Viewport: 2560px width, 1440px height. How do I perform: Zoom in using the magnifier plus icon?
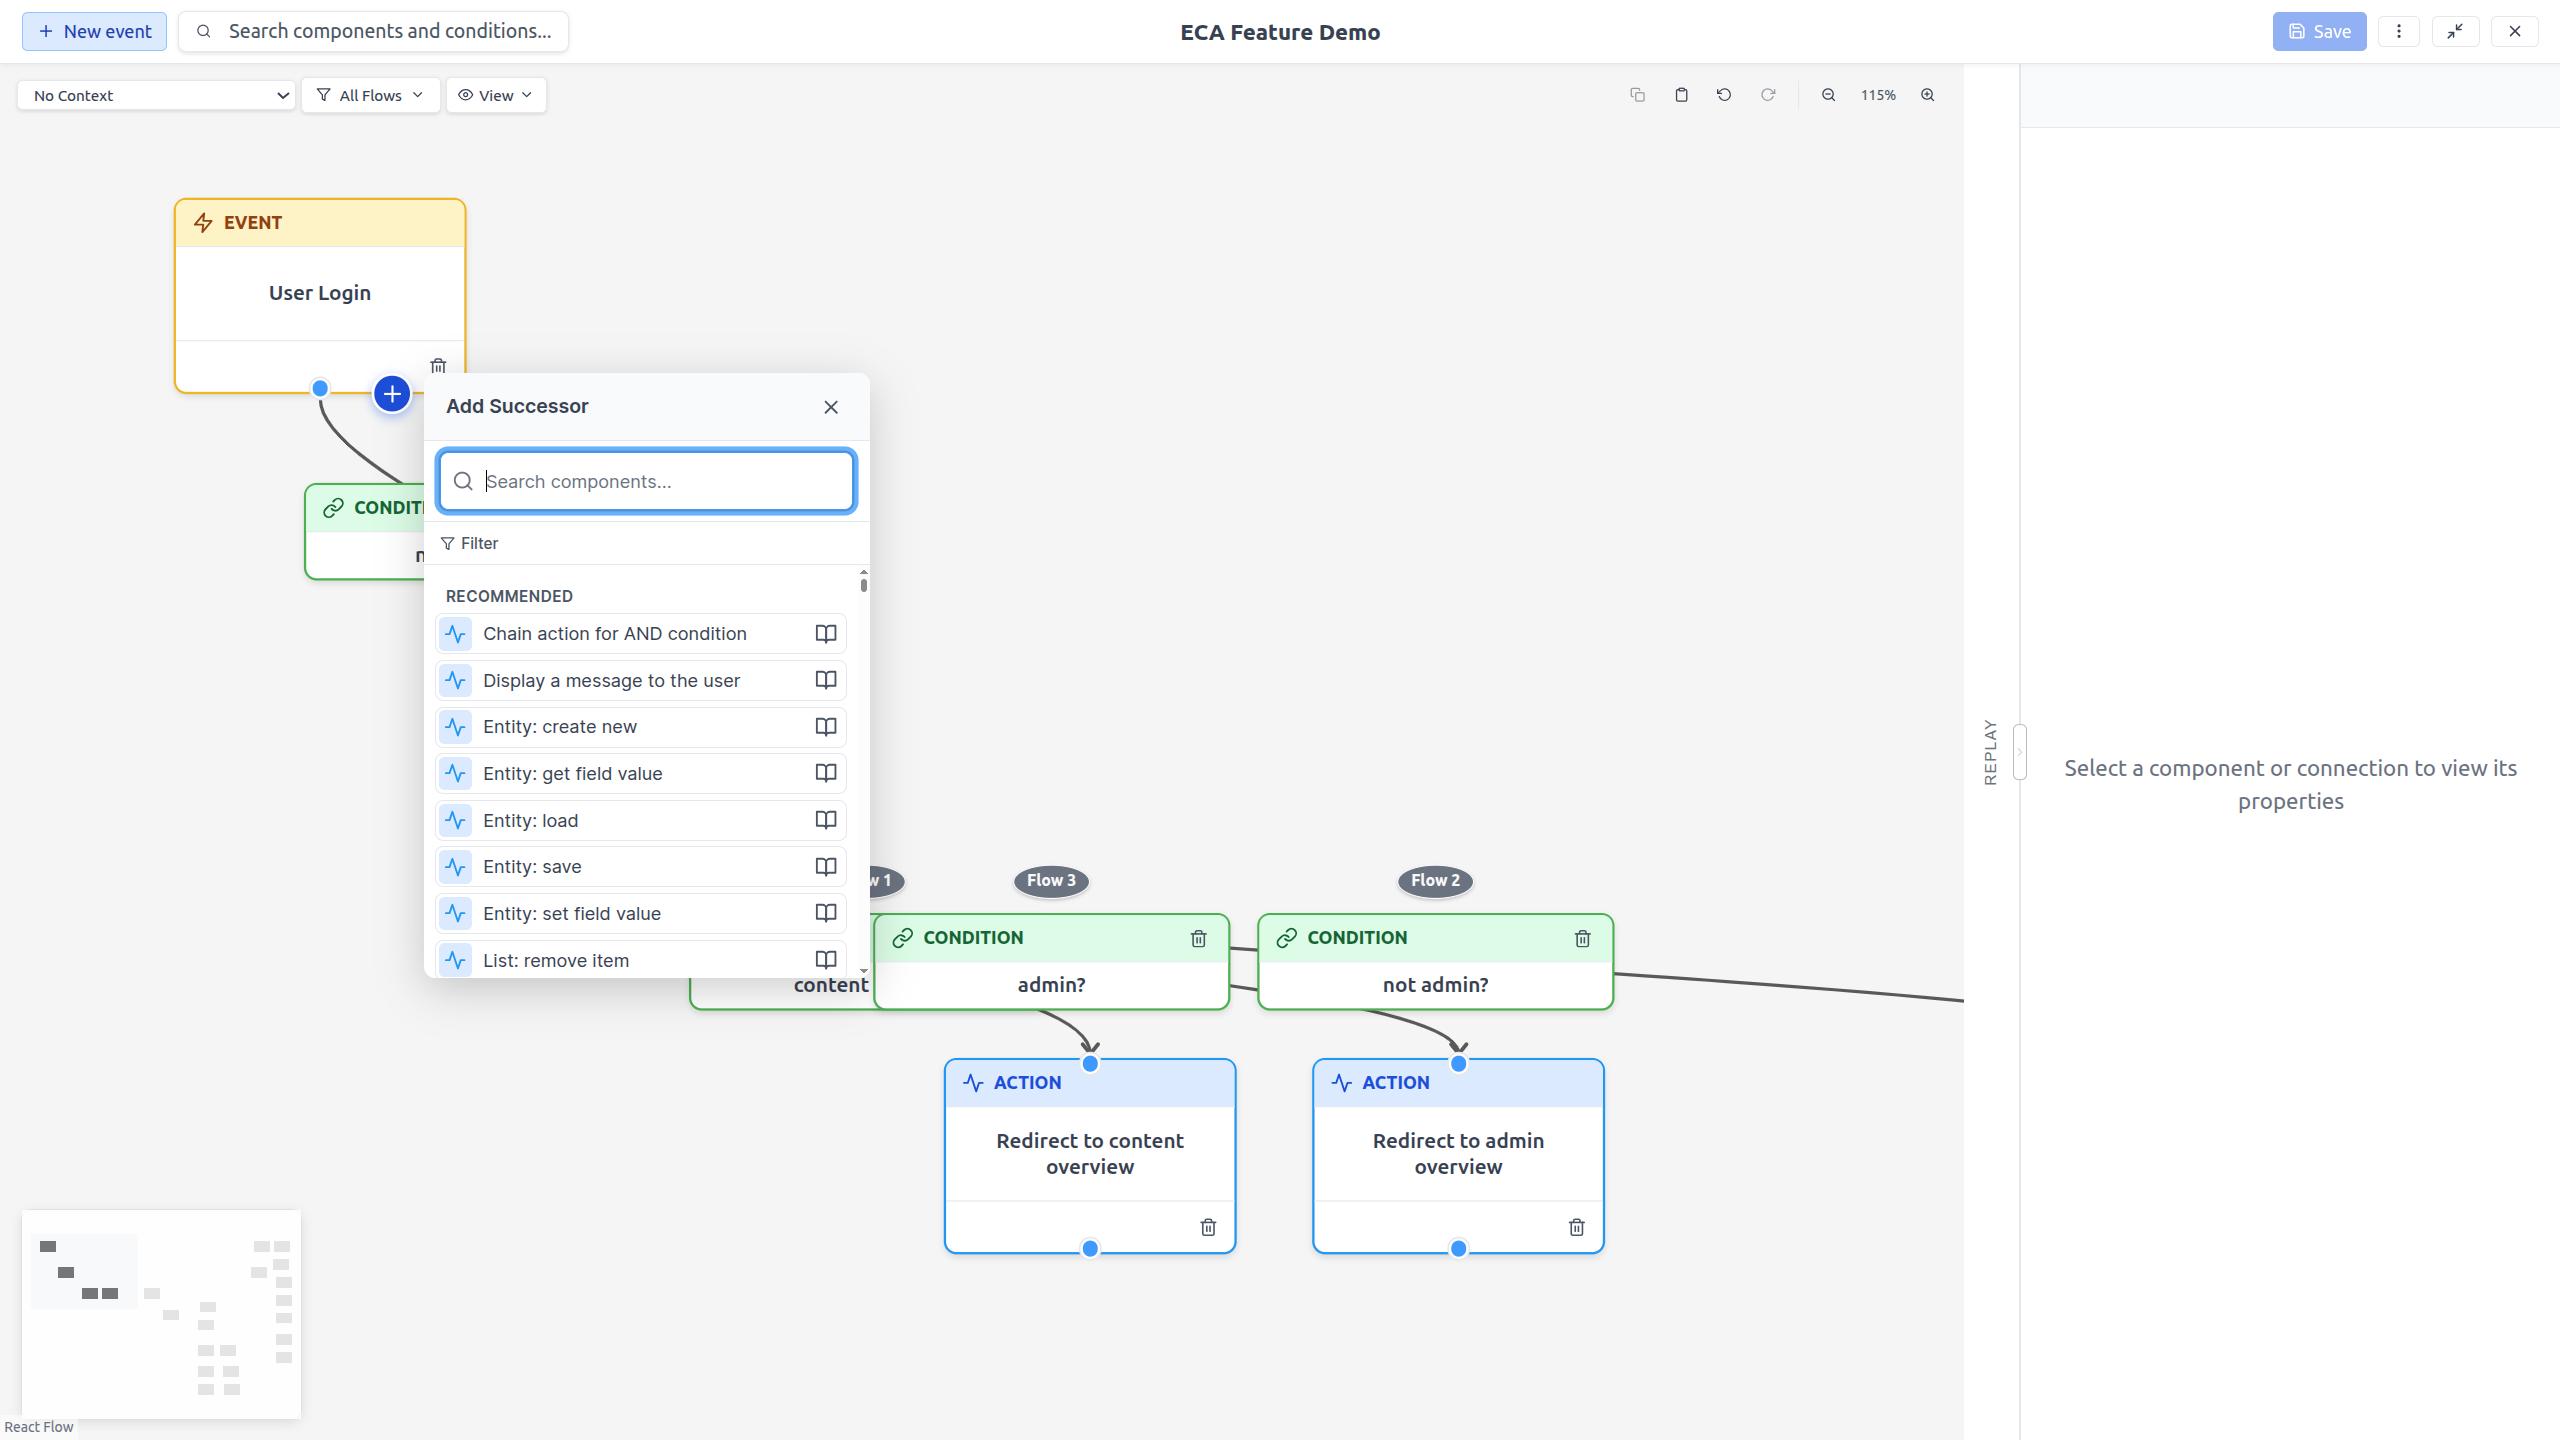coord(1928,94)
